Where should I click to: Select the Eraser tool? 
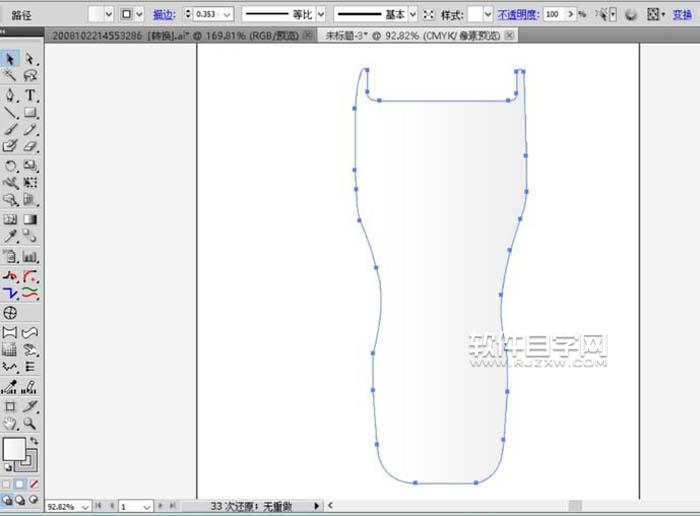[30, 147]
